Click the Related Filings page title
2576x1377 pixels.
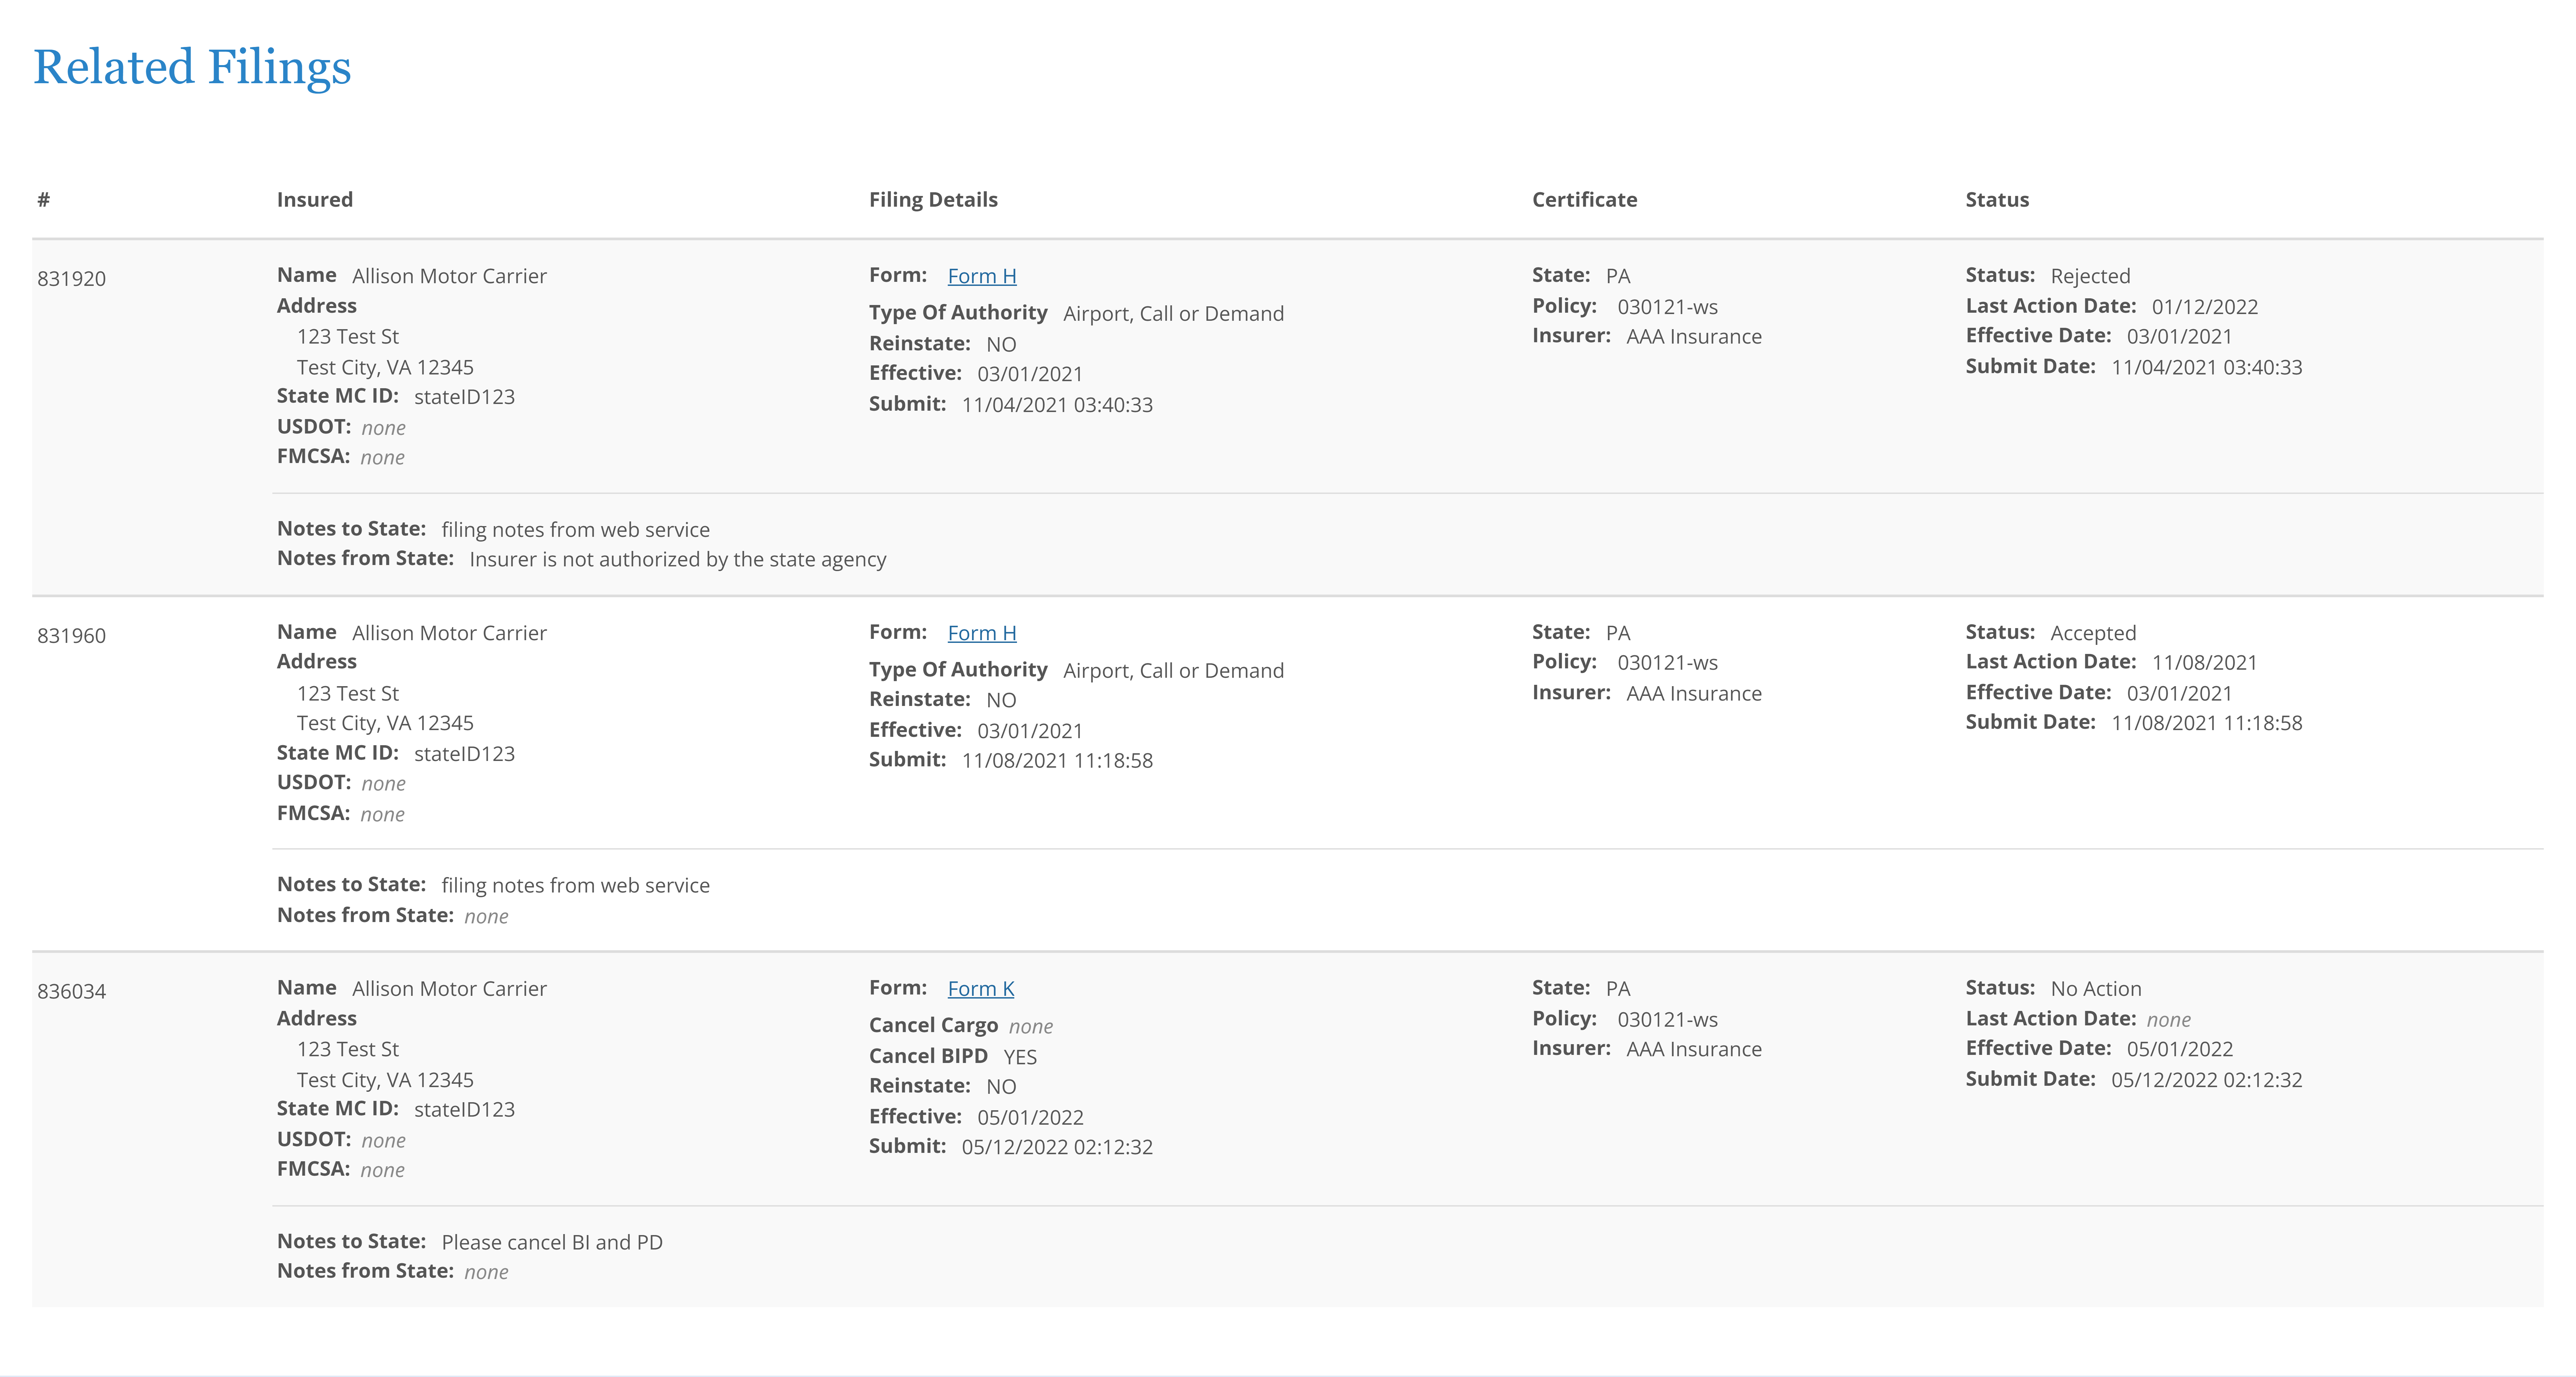pos(192,67)
